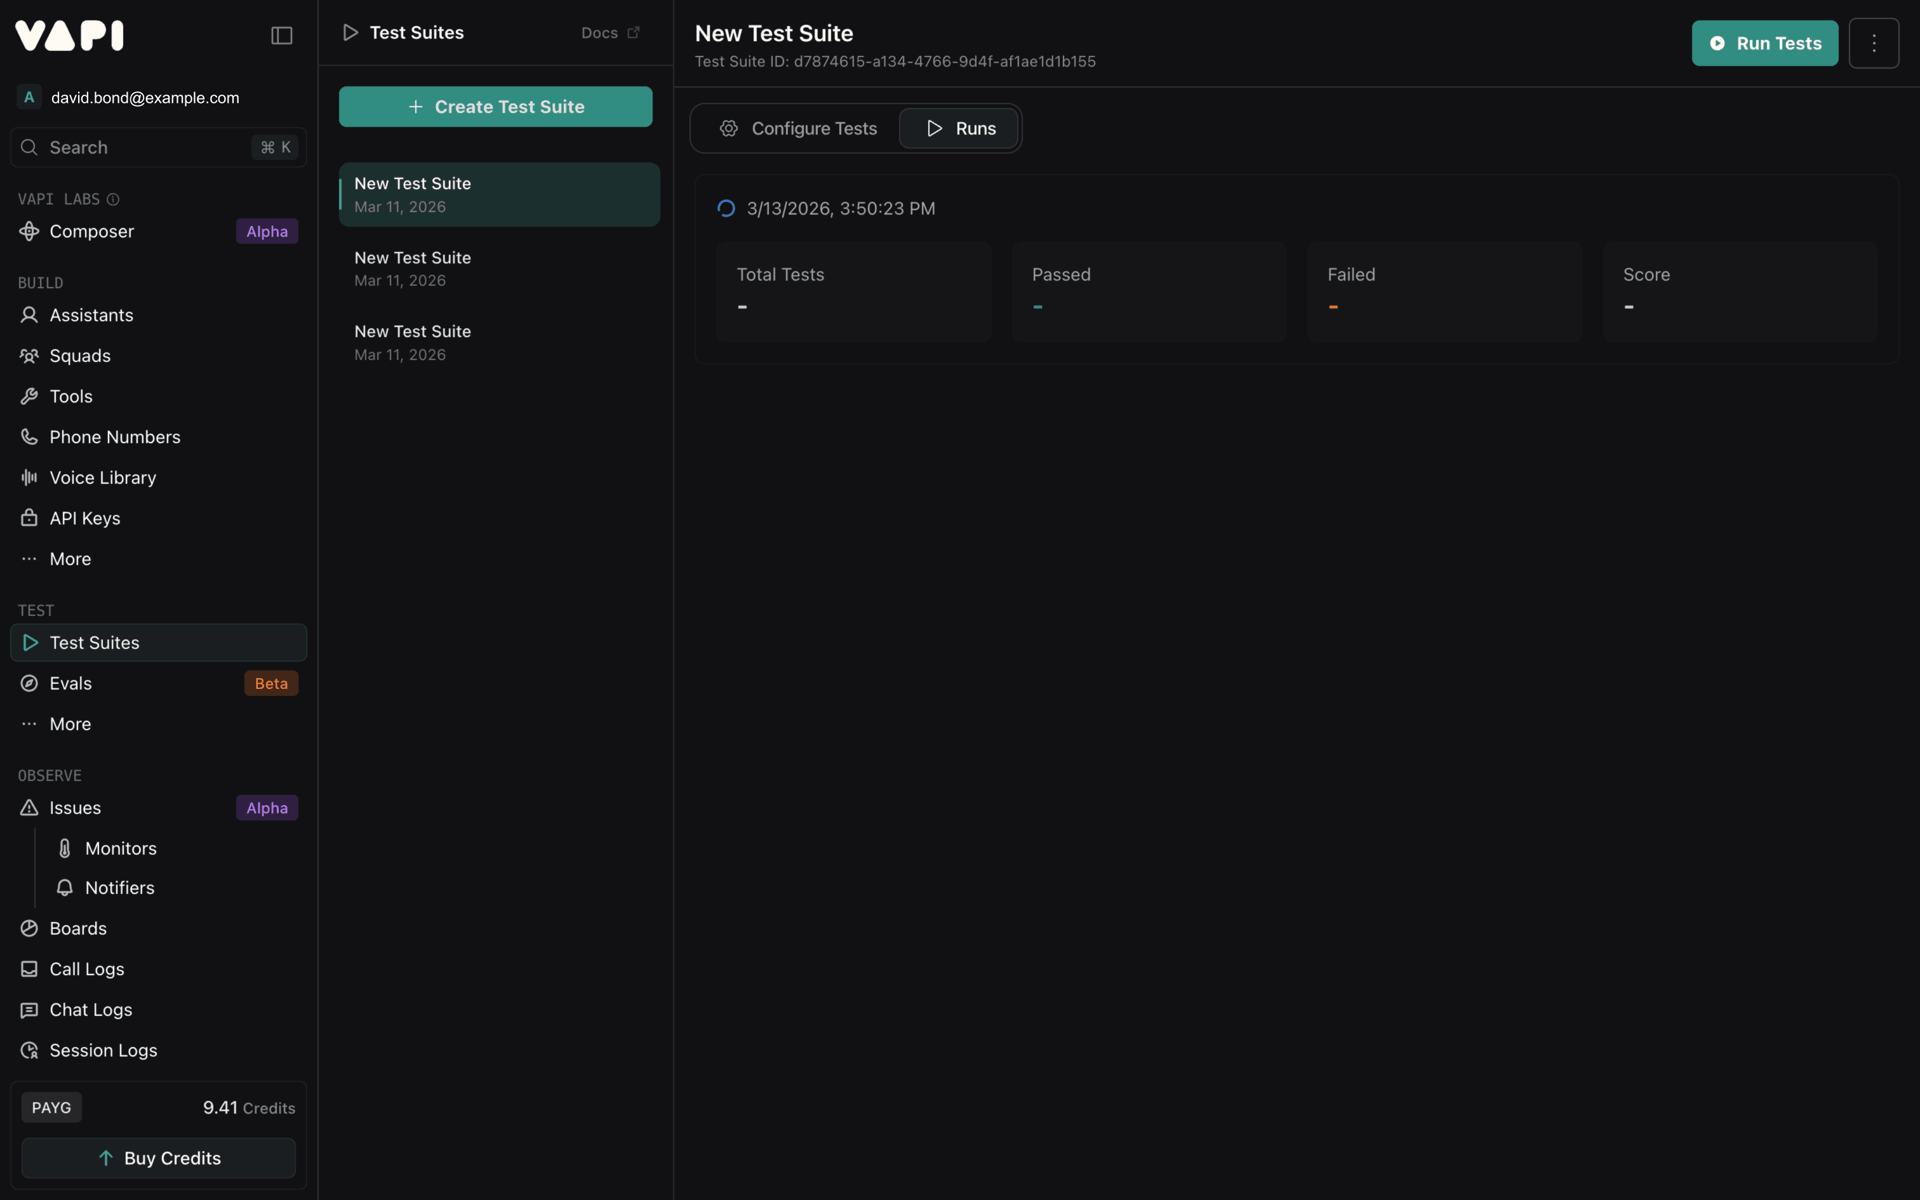
Task: Click the Score card
Action: coord(1739,291)
